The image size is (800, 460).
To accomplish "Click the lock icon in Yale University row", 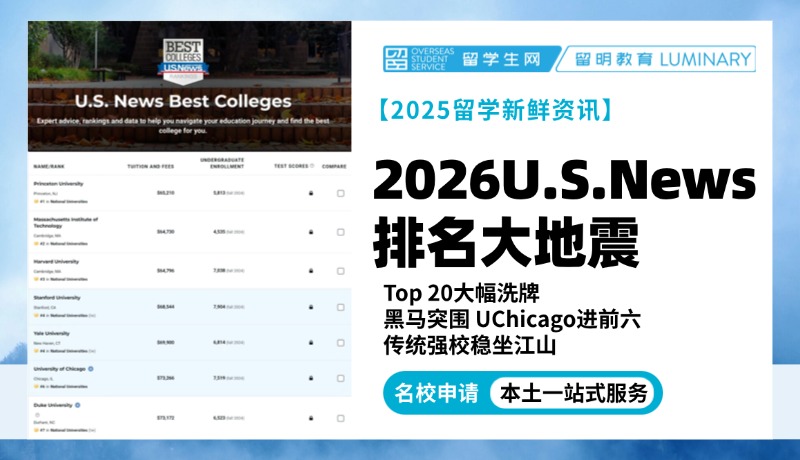I will click(x=311, y=343).
